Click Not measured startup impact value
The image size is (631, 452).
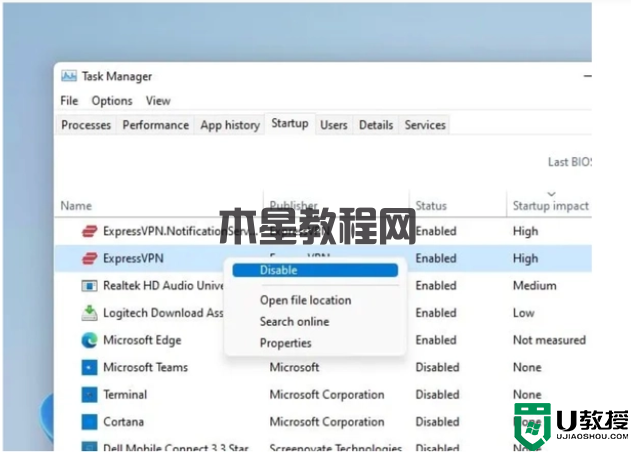549,340
